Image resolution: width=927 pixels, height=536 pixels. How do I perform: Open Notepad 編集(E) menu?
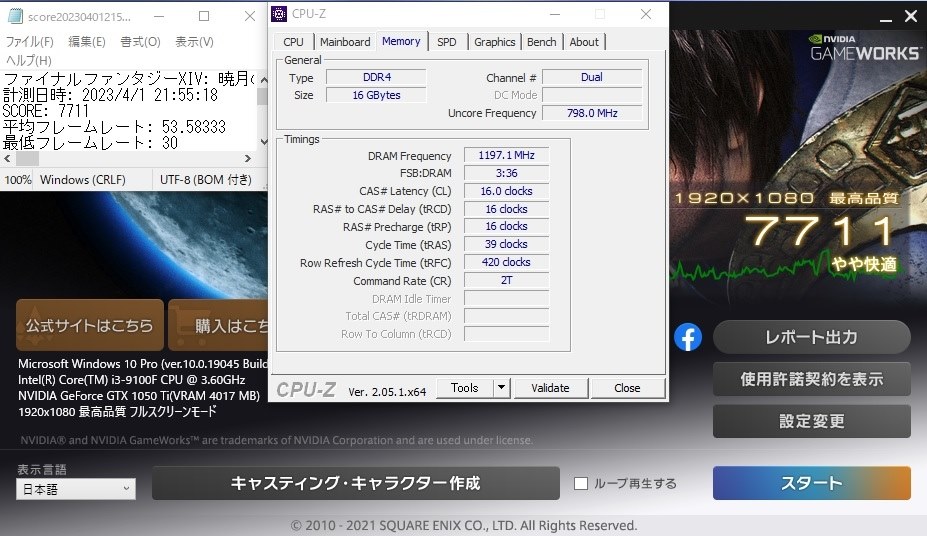pyautogui.click(x=87, y=41)
